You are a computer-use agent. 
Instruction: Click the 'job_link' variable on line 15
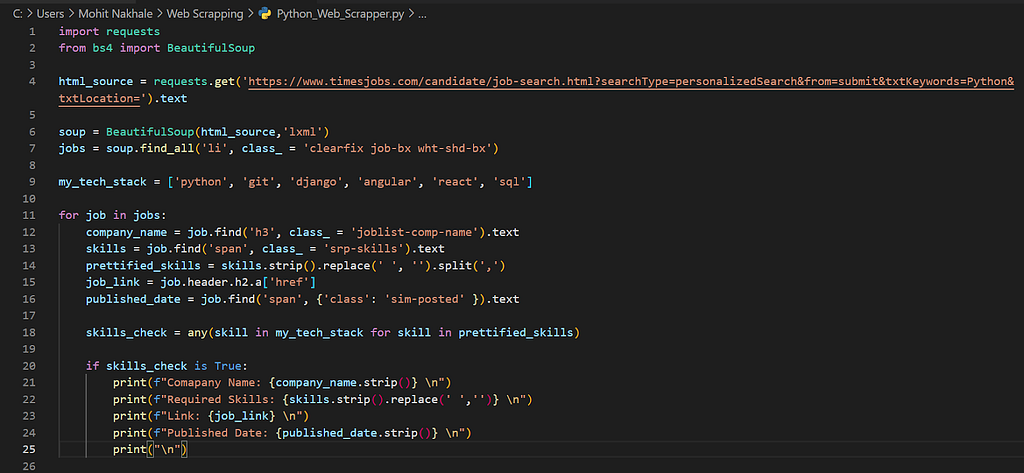pos(113,282)
